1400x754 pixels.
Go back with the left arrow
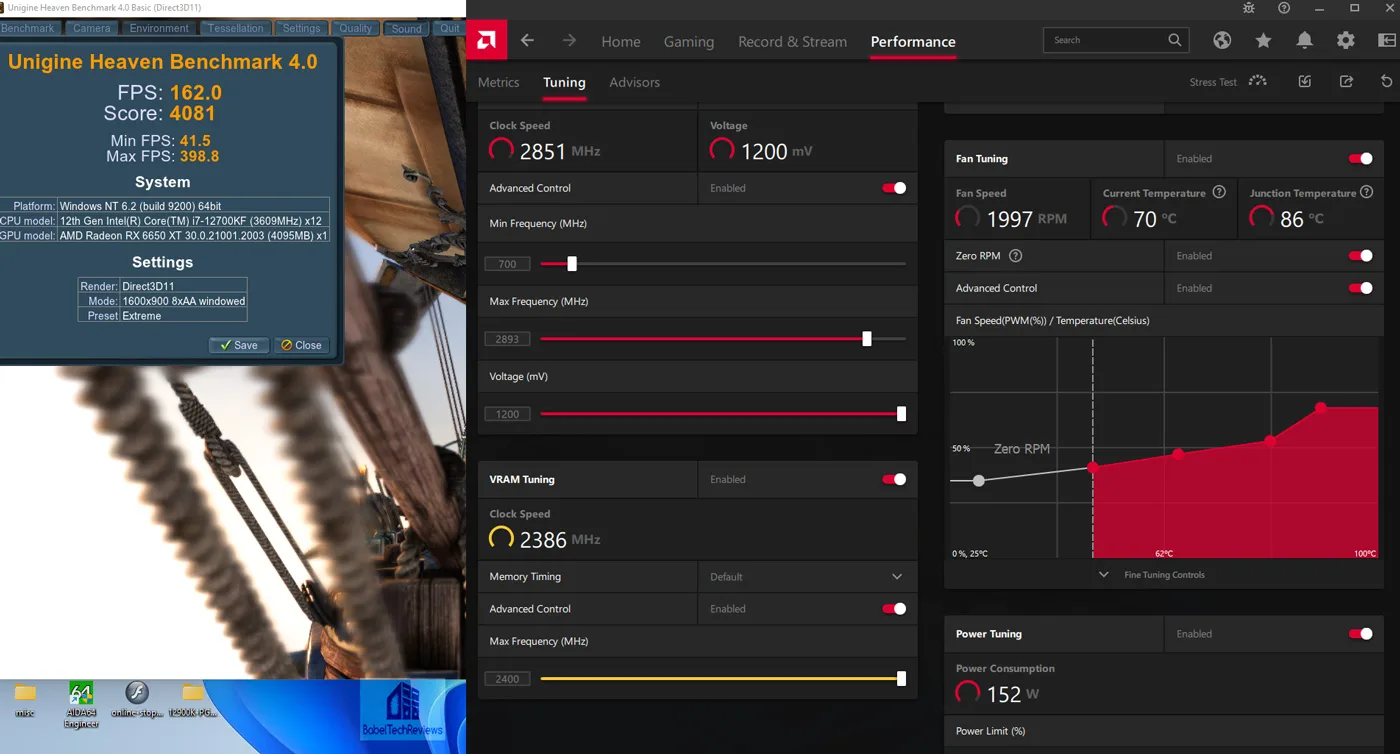pyautogui.click(x=527, y=41)
